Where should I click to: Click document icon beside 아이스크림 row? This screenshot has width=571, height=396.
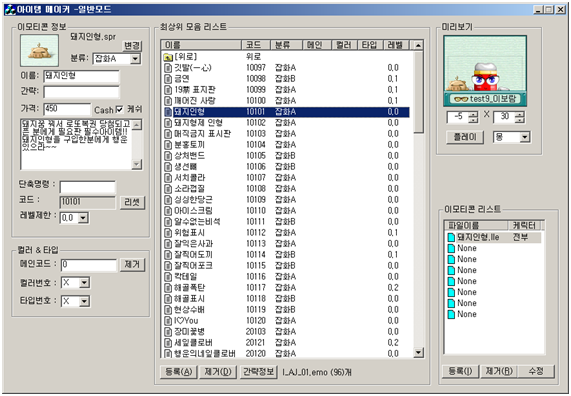168,211
